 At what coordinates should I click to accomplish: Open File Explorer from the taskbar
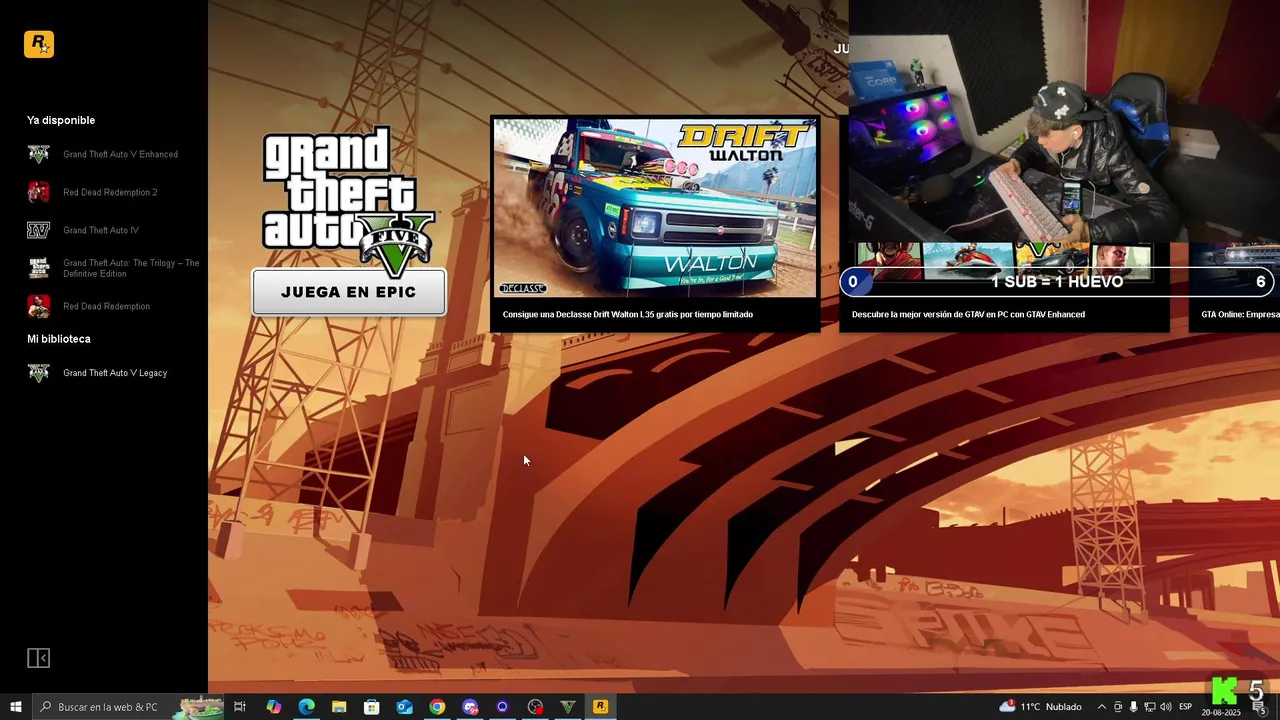[x=339, y=707]
